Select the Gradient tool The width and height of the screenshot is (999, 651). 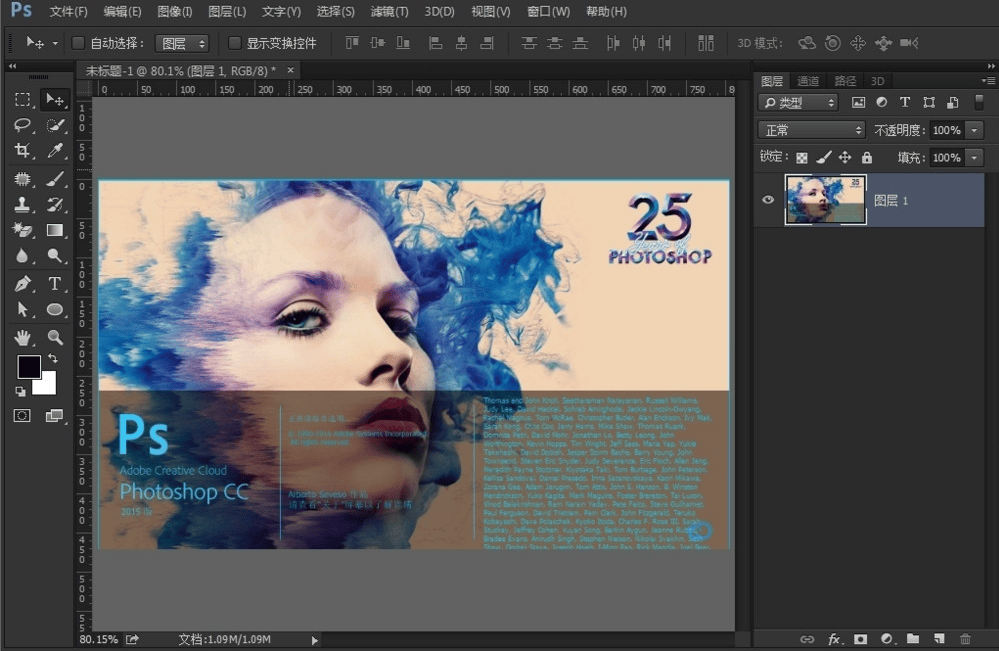click(55, 230)
